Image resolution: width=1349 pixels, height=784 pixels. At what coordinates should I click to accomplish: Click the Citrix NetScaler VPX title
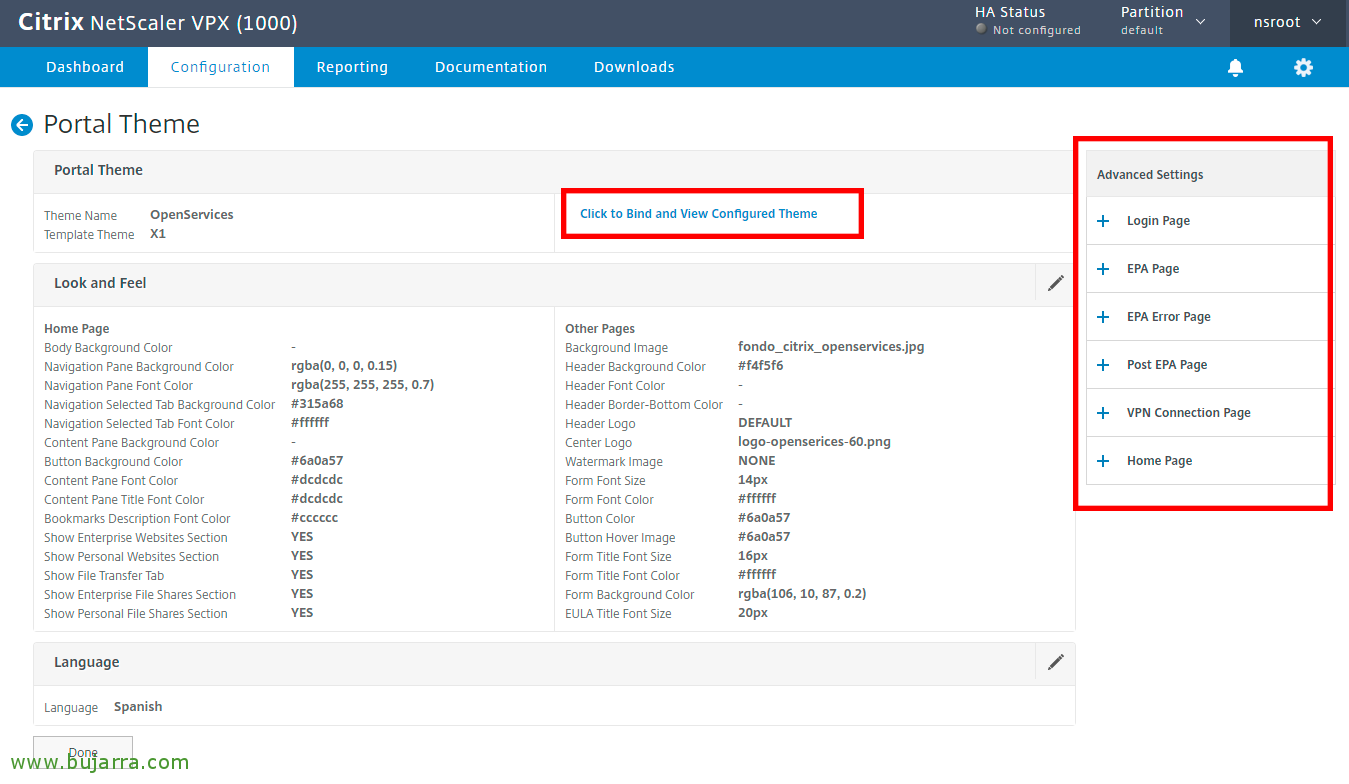click(158, 22)
